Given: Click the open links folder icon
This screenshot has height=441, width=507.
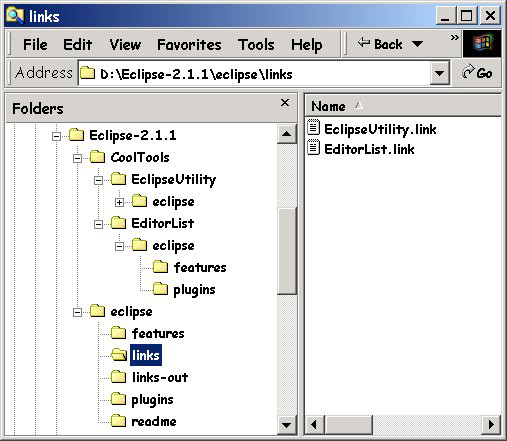Looking at the screenshot, I should [x=119, y=355].
